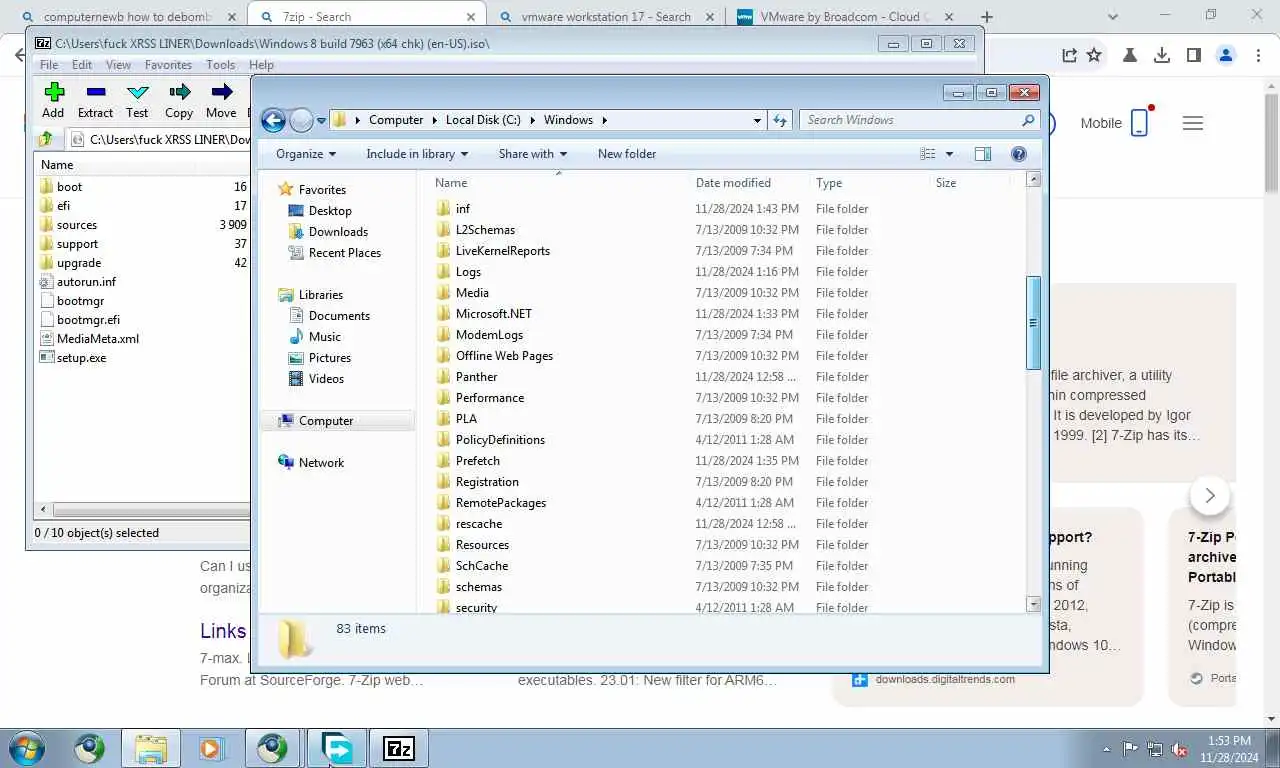Open the recent pages dropdown arrow
Viewport: 1280px width, 768px height.
pos(321,121)
